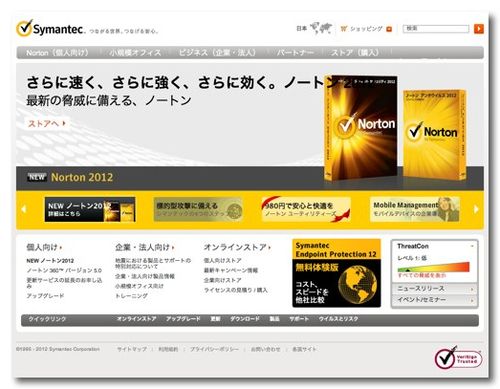Click 企業・法人向け製品情報 link

145,276
